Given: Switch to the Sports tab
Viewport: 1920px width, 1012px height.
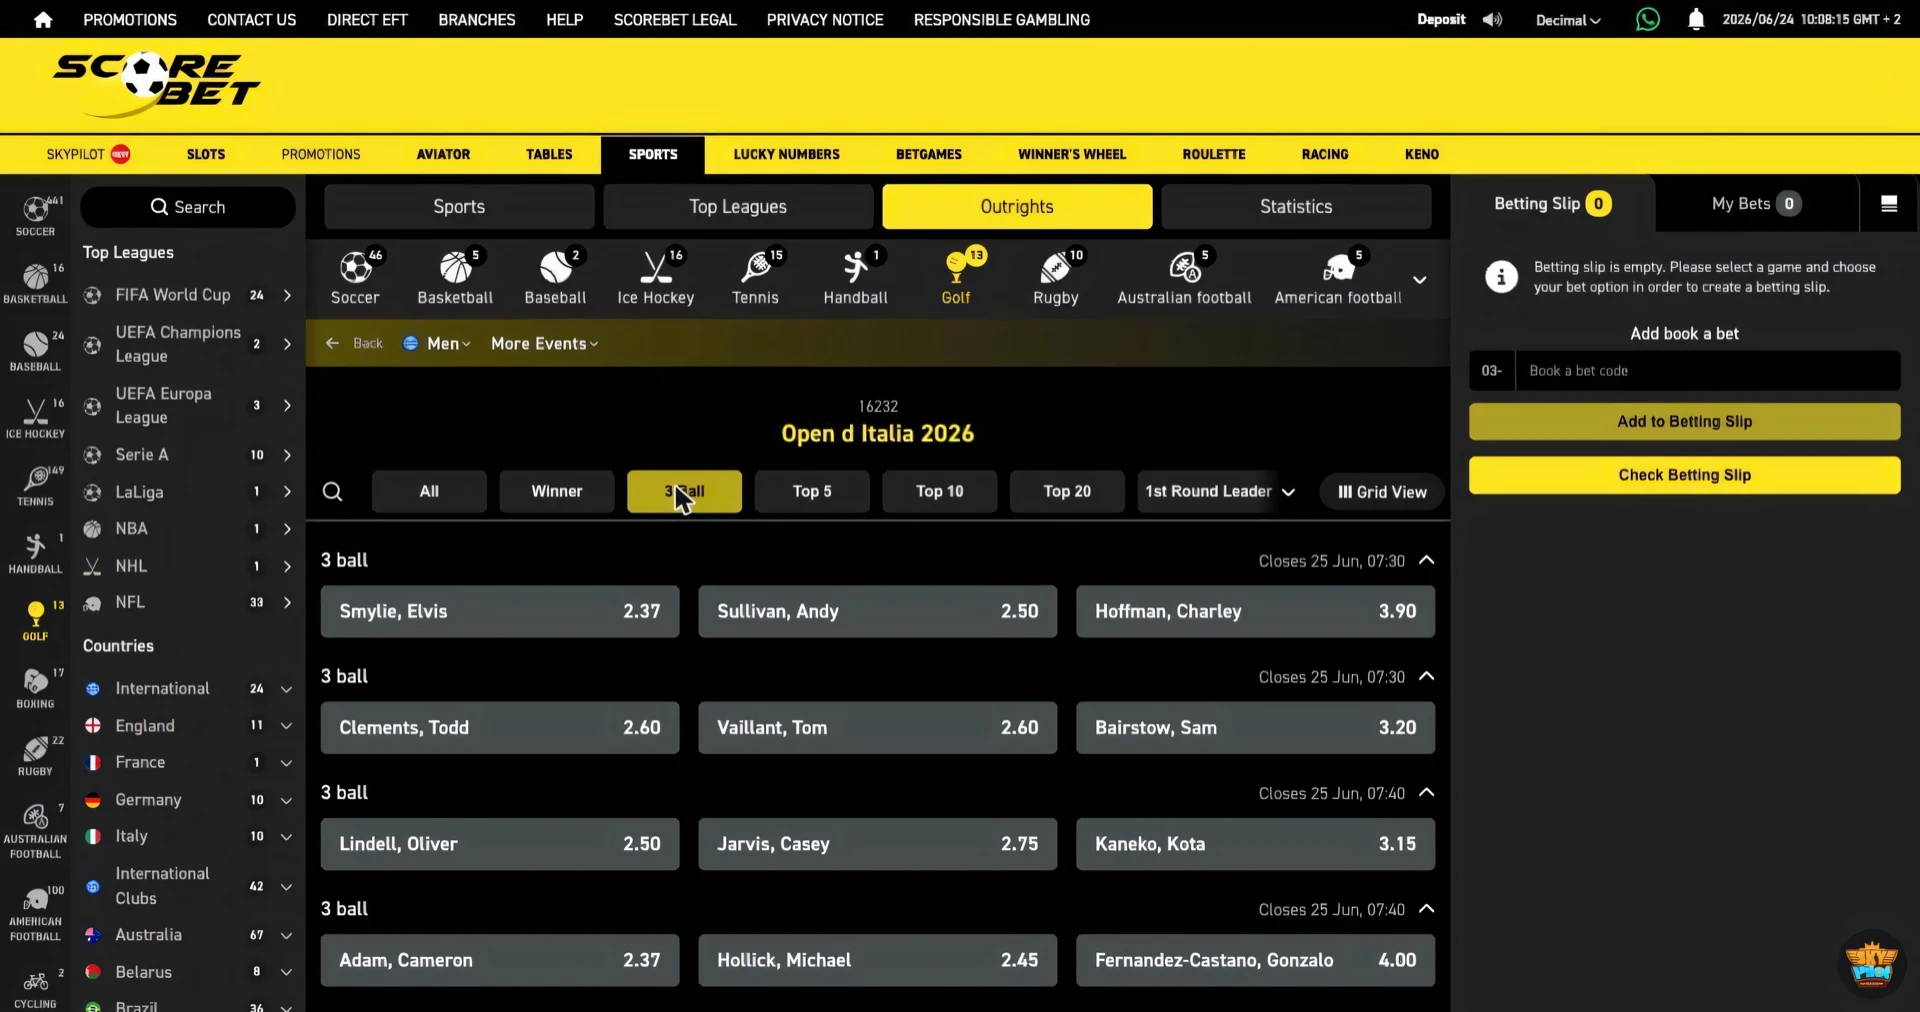Looking at the screenshot, I should (x=459, y=207).
